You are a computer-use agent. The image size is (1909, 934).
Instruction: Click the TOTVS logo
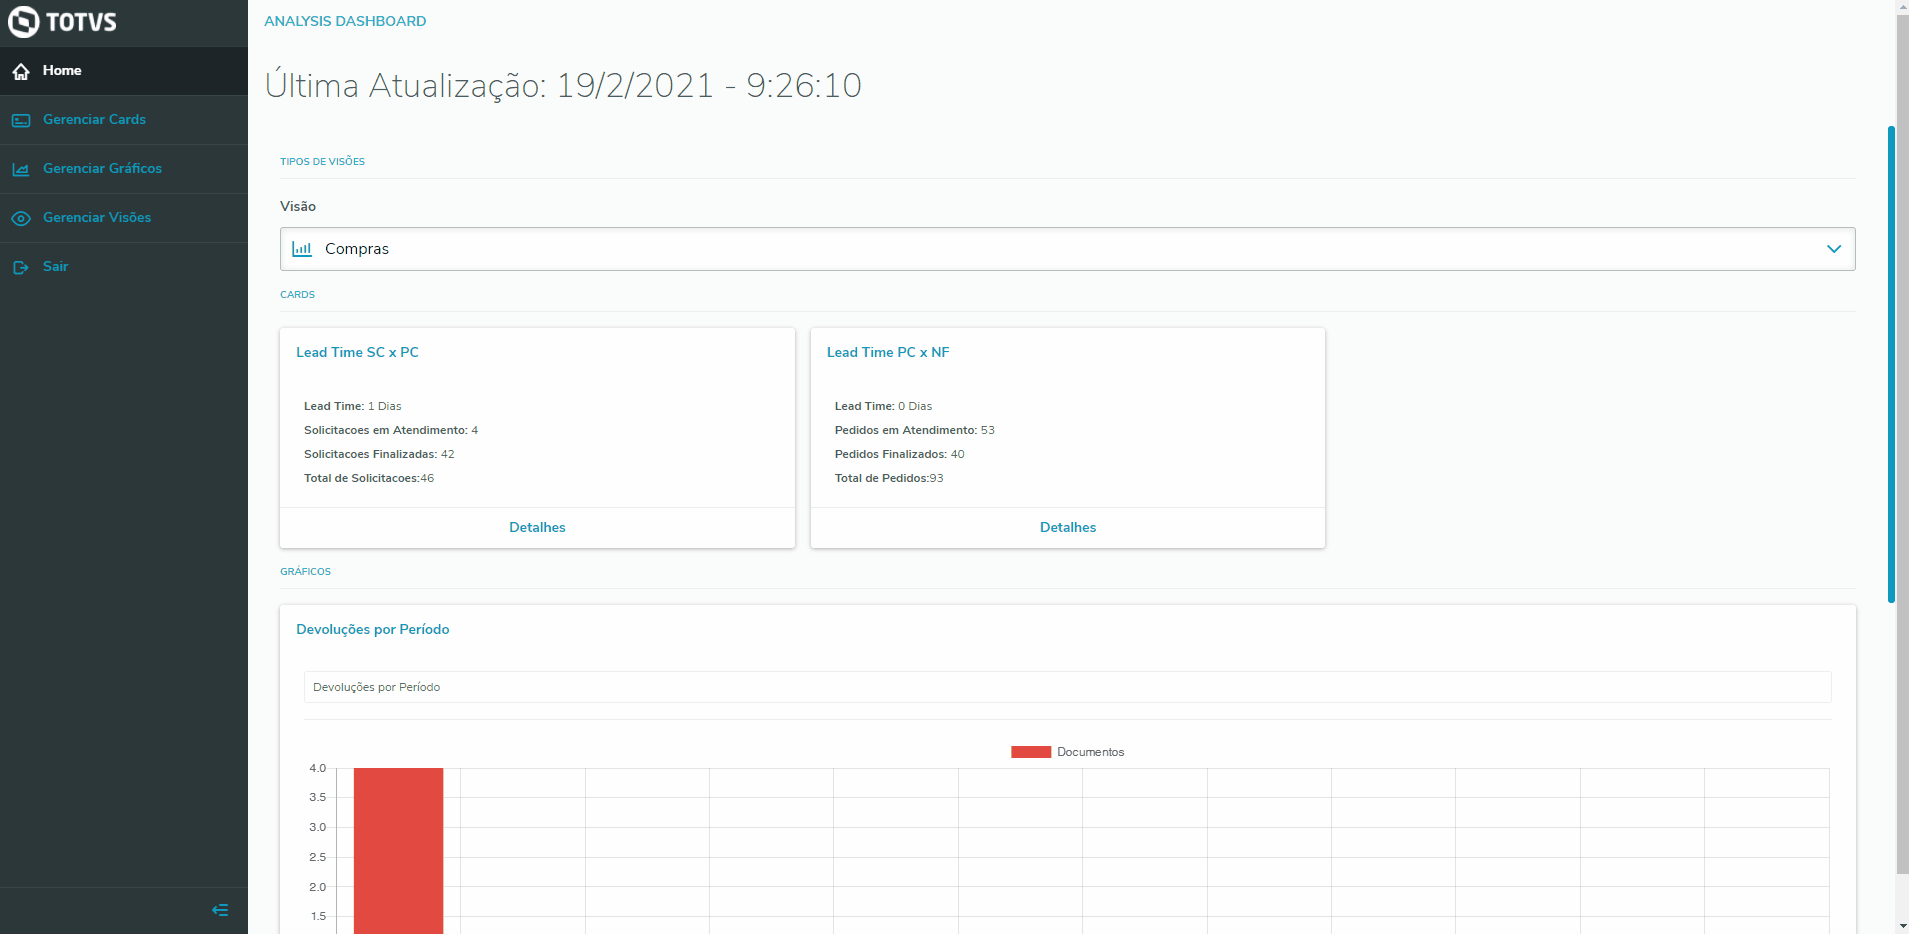(62, 22)
